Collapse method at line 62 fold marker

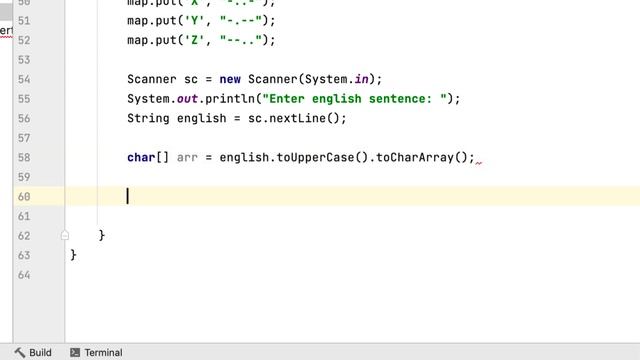[64, 236]
